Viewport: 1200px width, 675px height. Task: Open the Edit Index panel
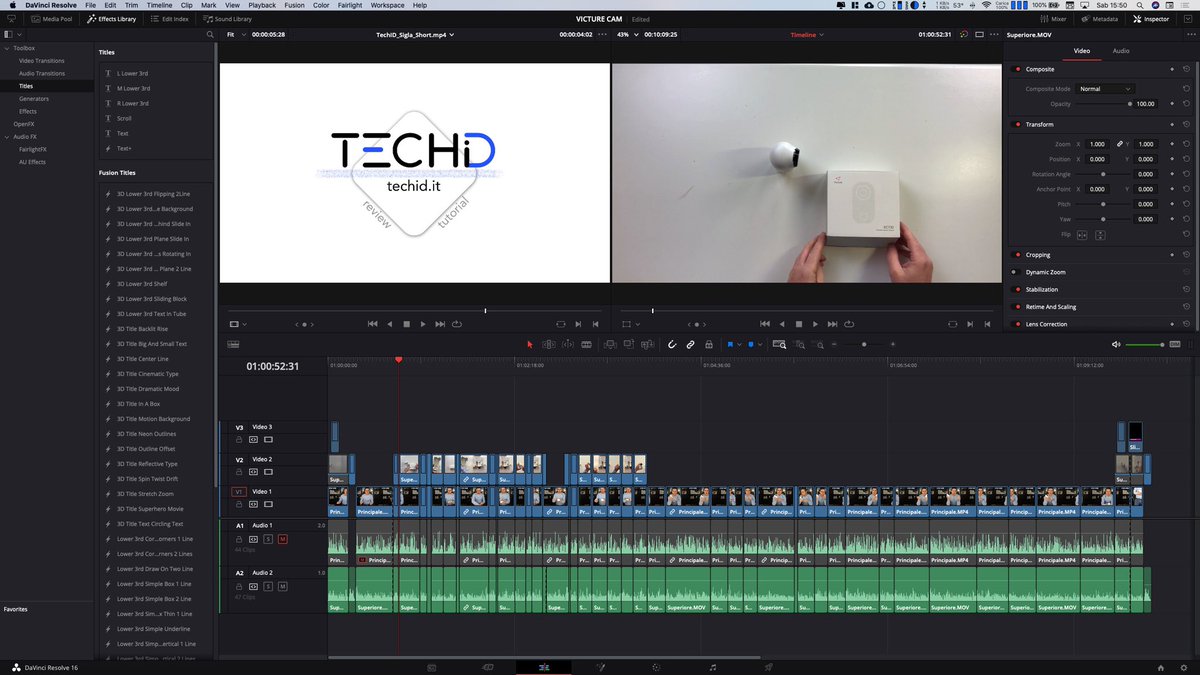170,19
